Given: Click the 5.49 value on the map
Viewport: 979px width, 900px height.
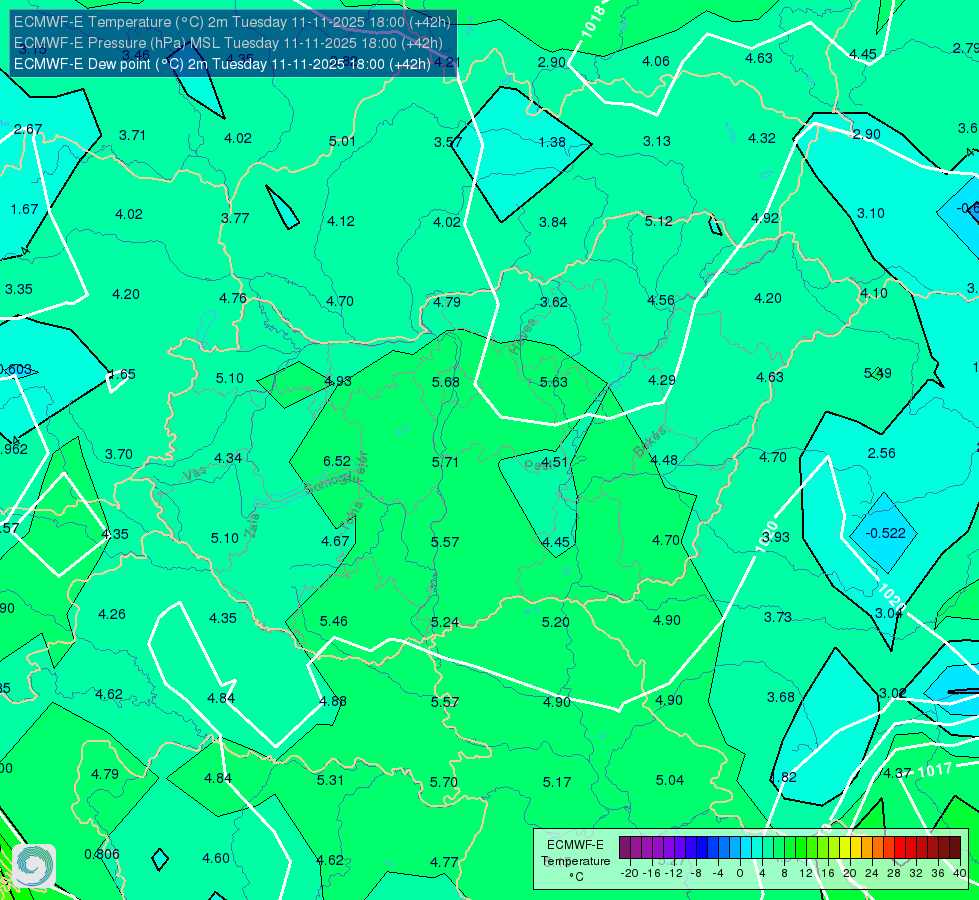Looking at the screenshot, I should click(878, 373).
